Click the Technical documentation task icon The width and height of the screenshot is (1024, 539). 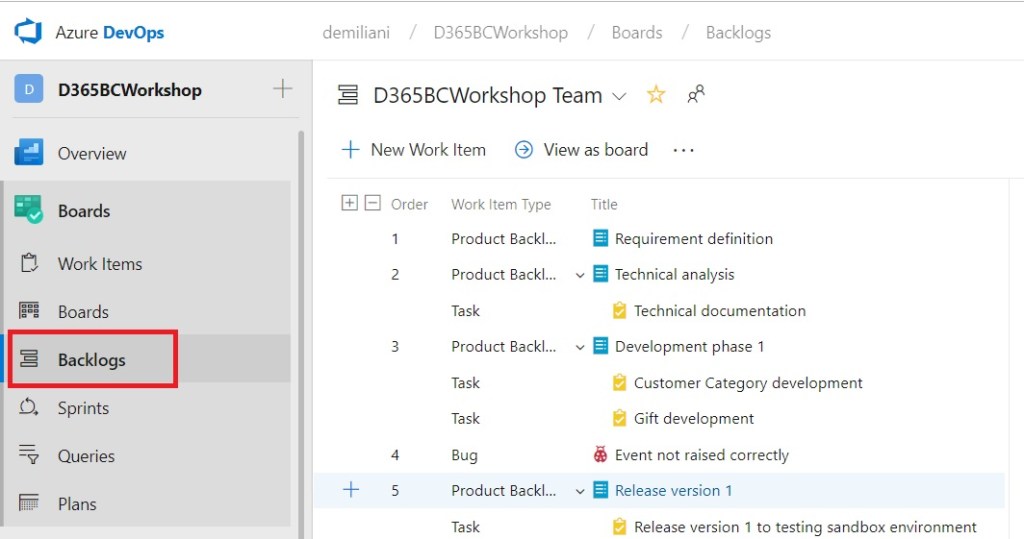click(619, 310)
